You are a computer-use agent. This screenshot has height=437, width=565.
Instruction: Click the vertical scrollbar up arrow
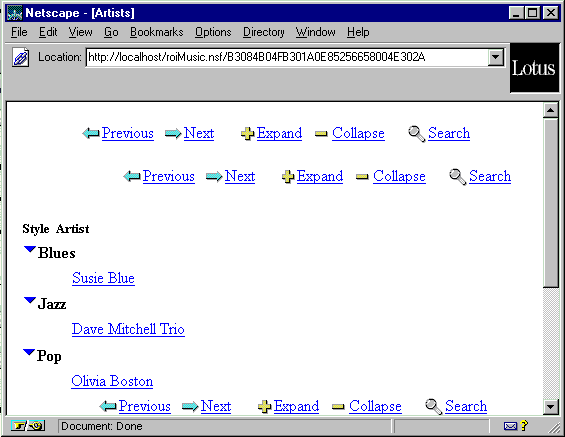[x=551, y=110]
